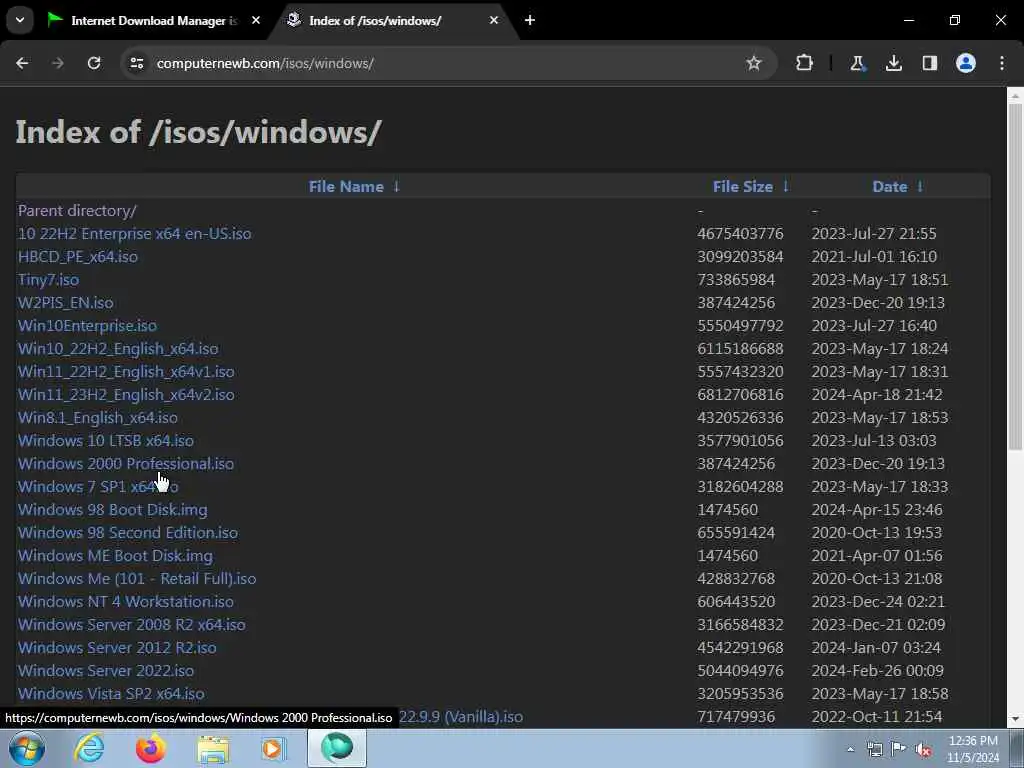Image resolution: width=1024 pixels, height=768 pixels.
Task: Open the taskbar clock 12:36 PM
Action: pyautogui.click(x=973, y=749)
